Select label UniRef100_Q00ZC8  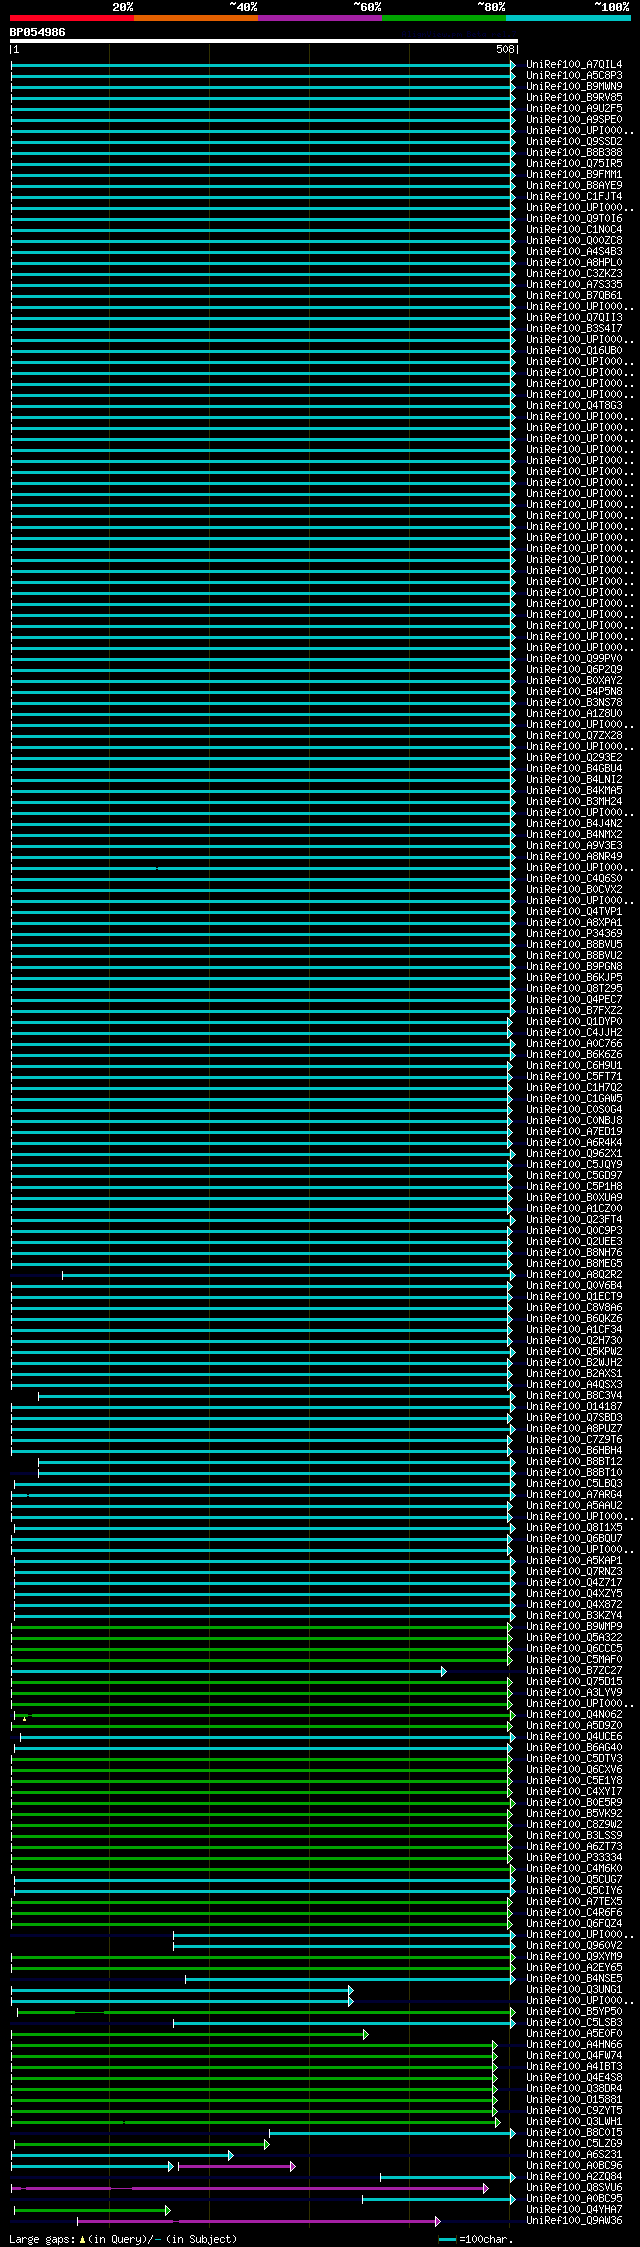coord(574,241)
